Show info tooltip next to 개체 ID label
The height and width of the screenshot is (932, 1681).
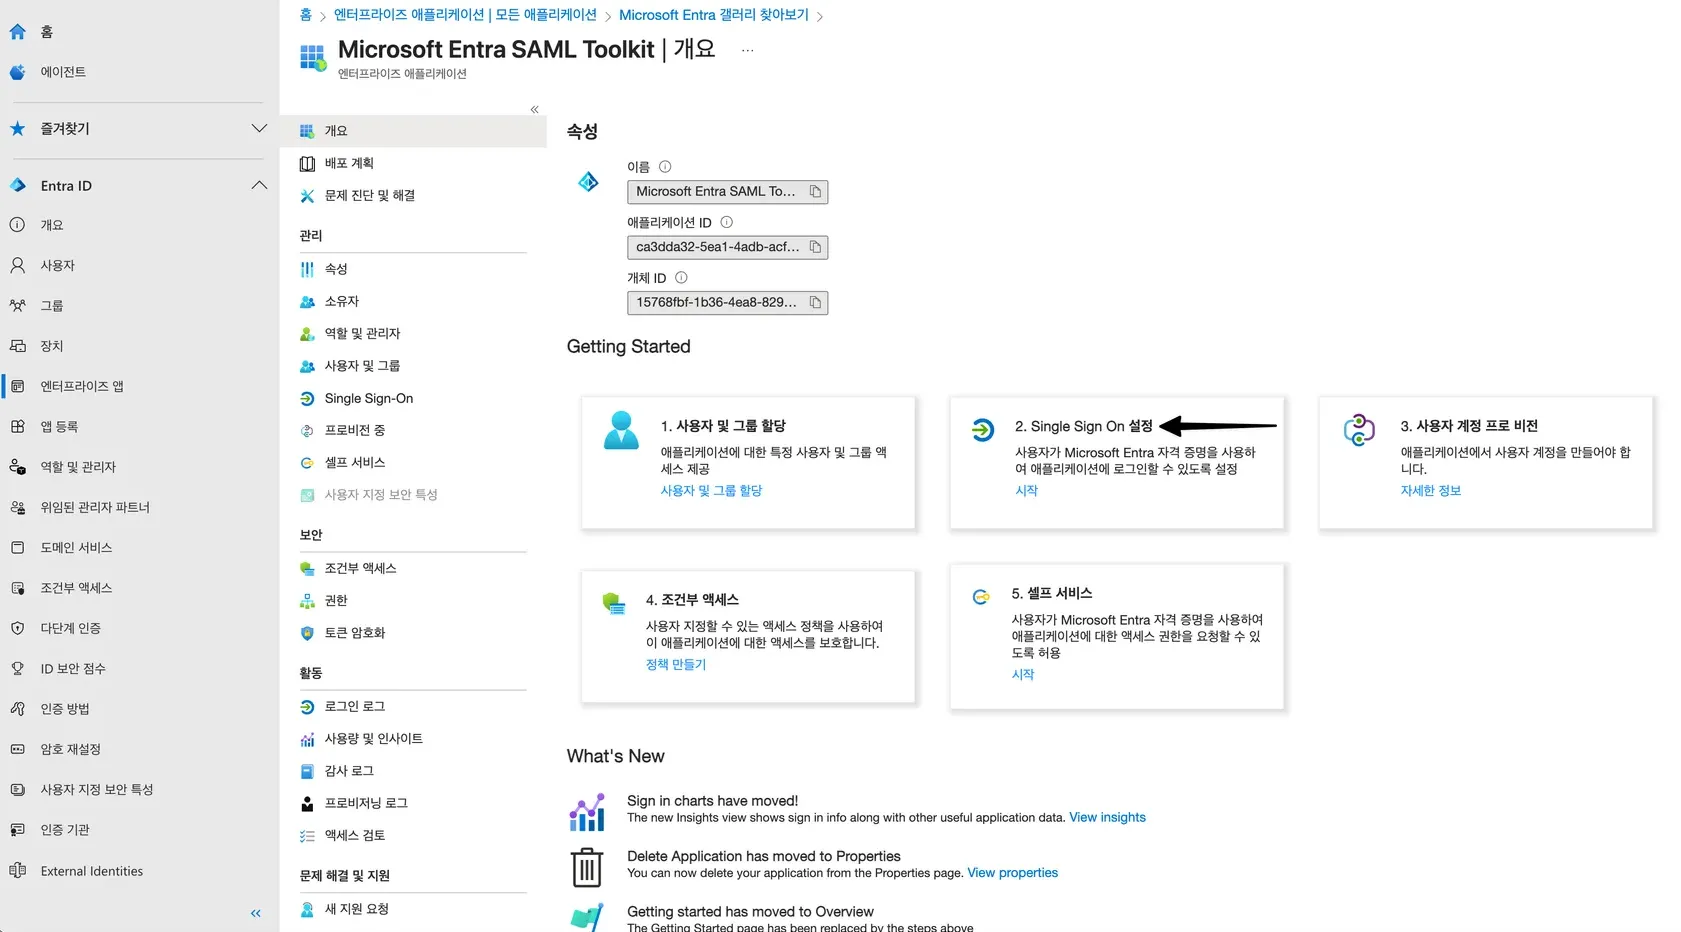point(681,278)
